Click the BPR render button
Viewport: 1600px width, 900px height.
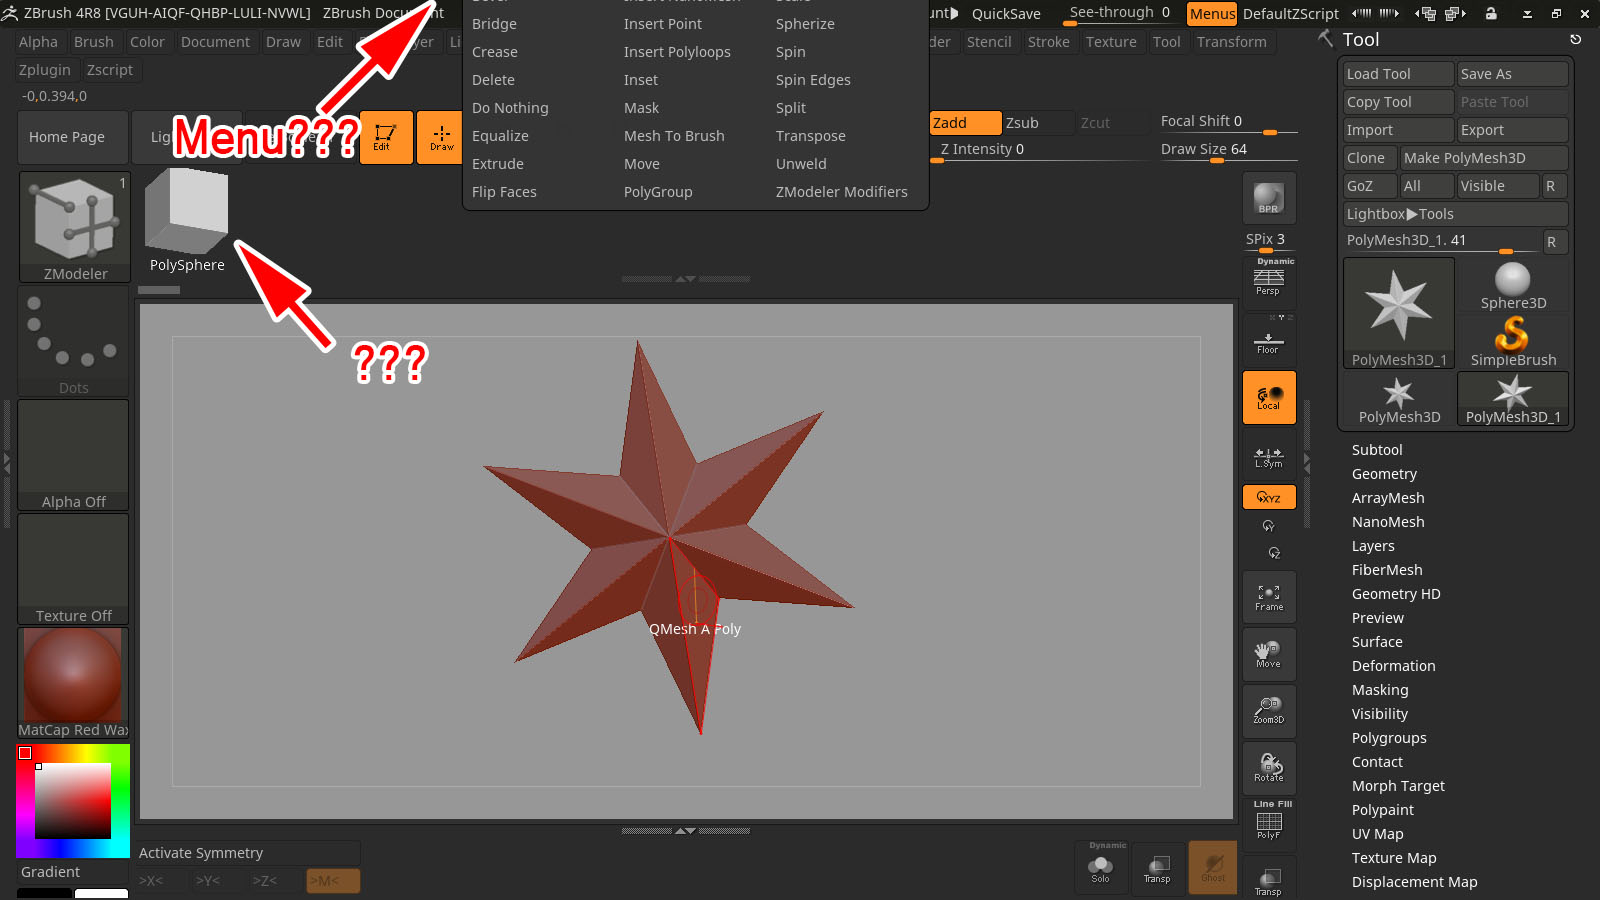(1269, 198)
